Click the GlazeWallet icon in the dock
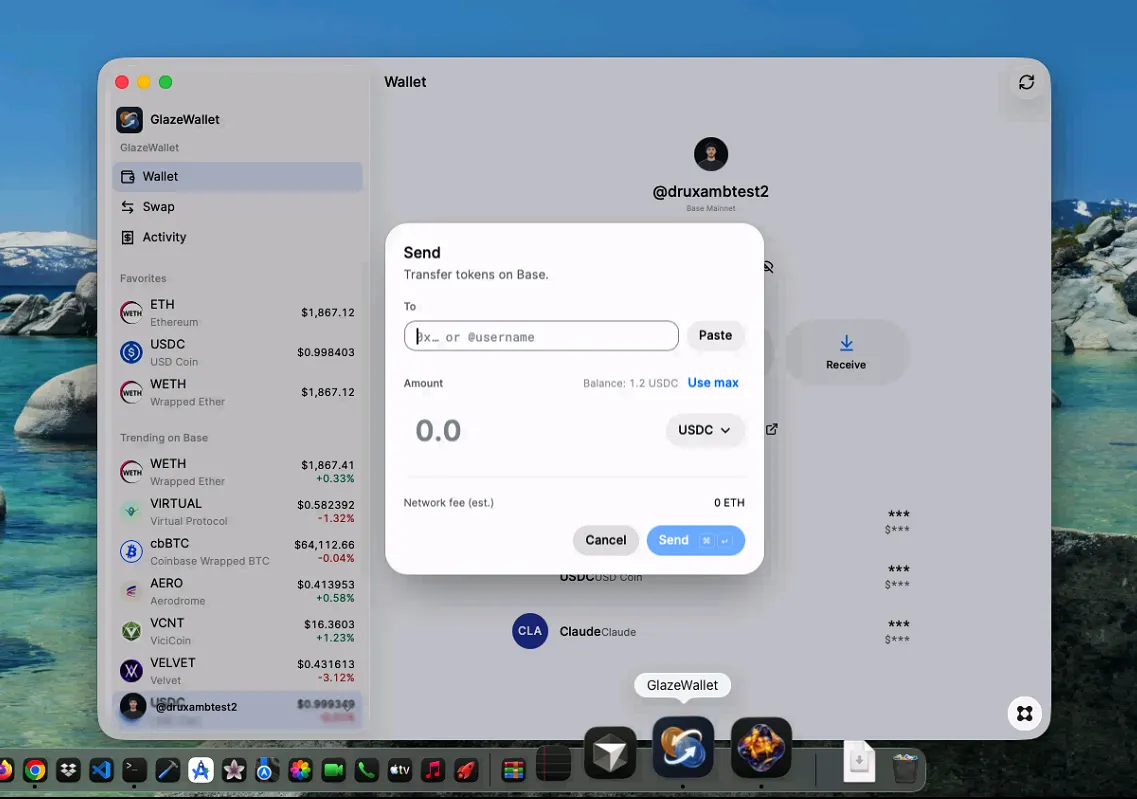The height and width of the screenshot is (799, 1137). tap(683, 748)
